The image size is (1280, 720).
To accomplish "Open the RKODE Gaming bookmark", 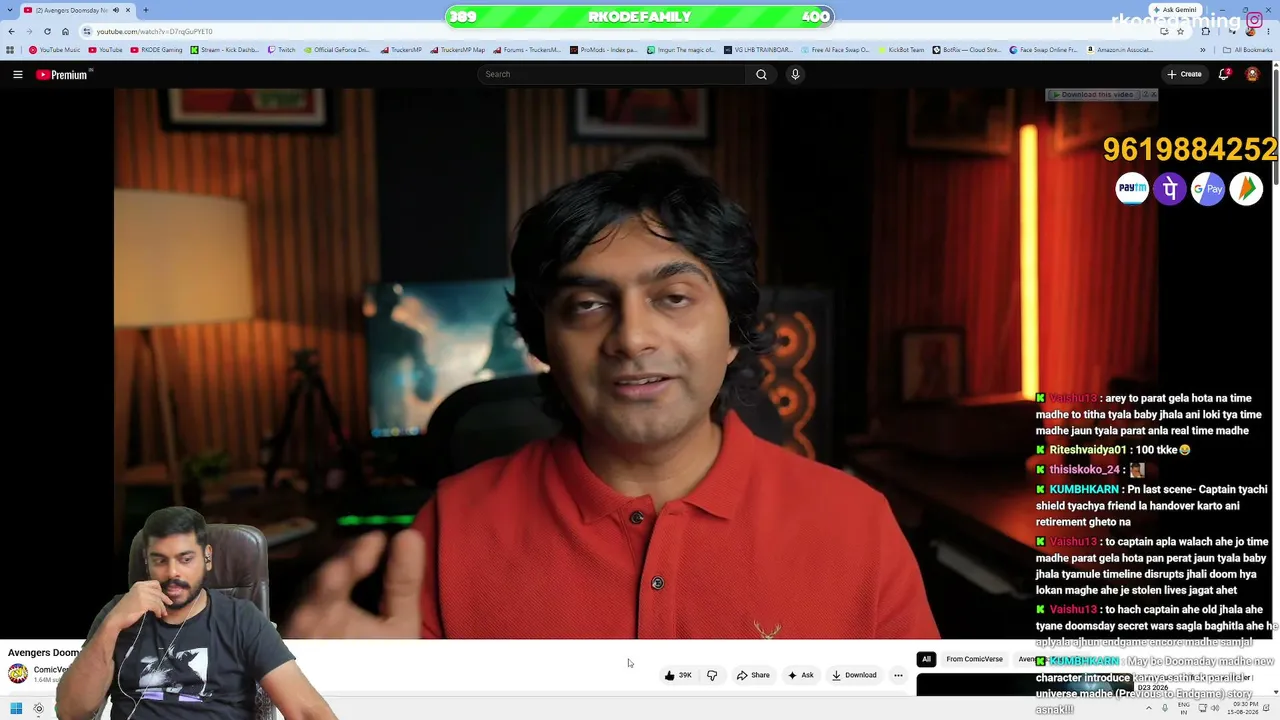I will pyautogui.click(x=157, y=50).
